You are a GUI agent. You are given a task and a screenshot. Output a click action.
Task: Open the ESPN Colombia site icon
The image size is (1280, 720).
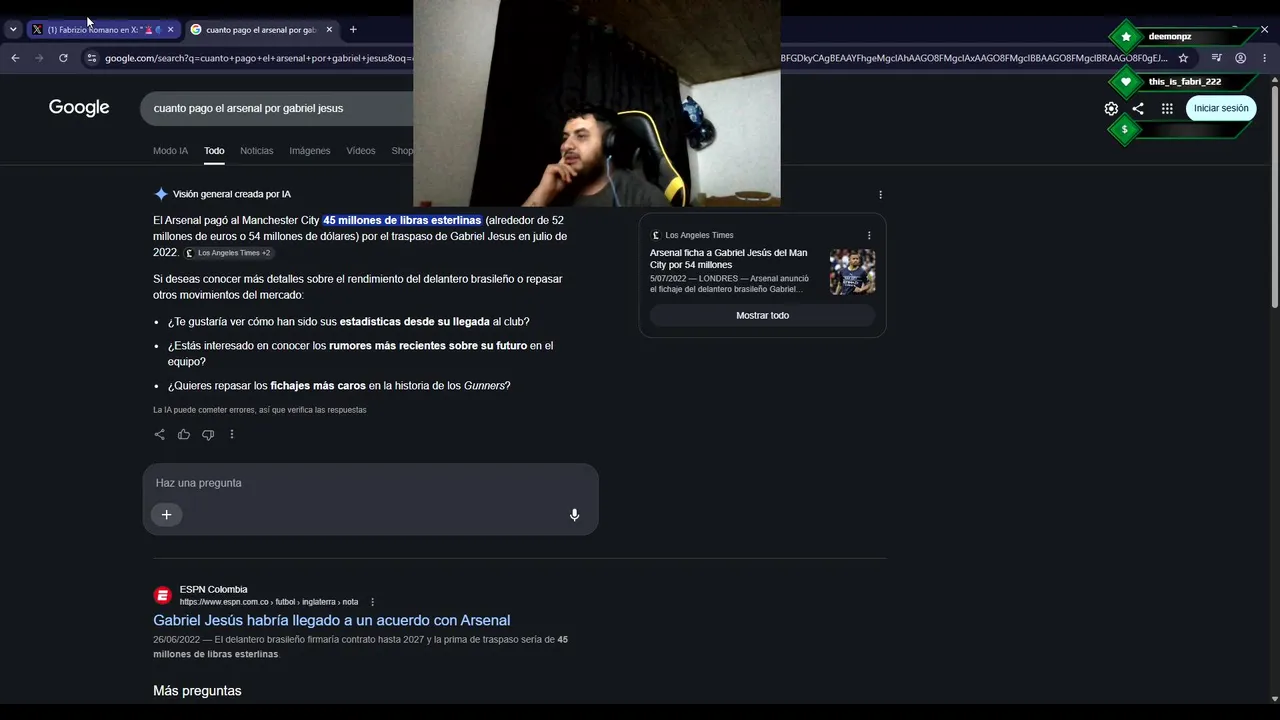163,596
